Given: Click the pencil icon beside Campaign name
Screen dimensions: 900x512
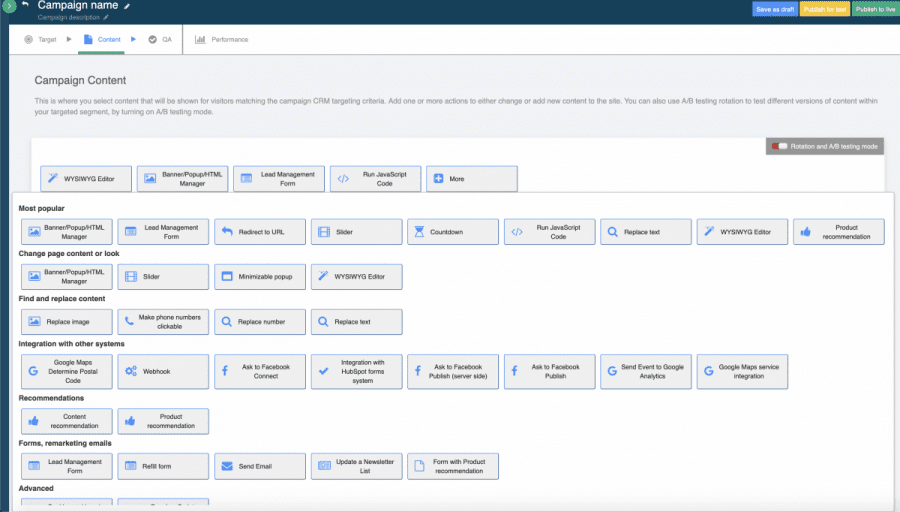Looking at the screenshot, I should click(x=127, y=6).
